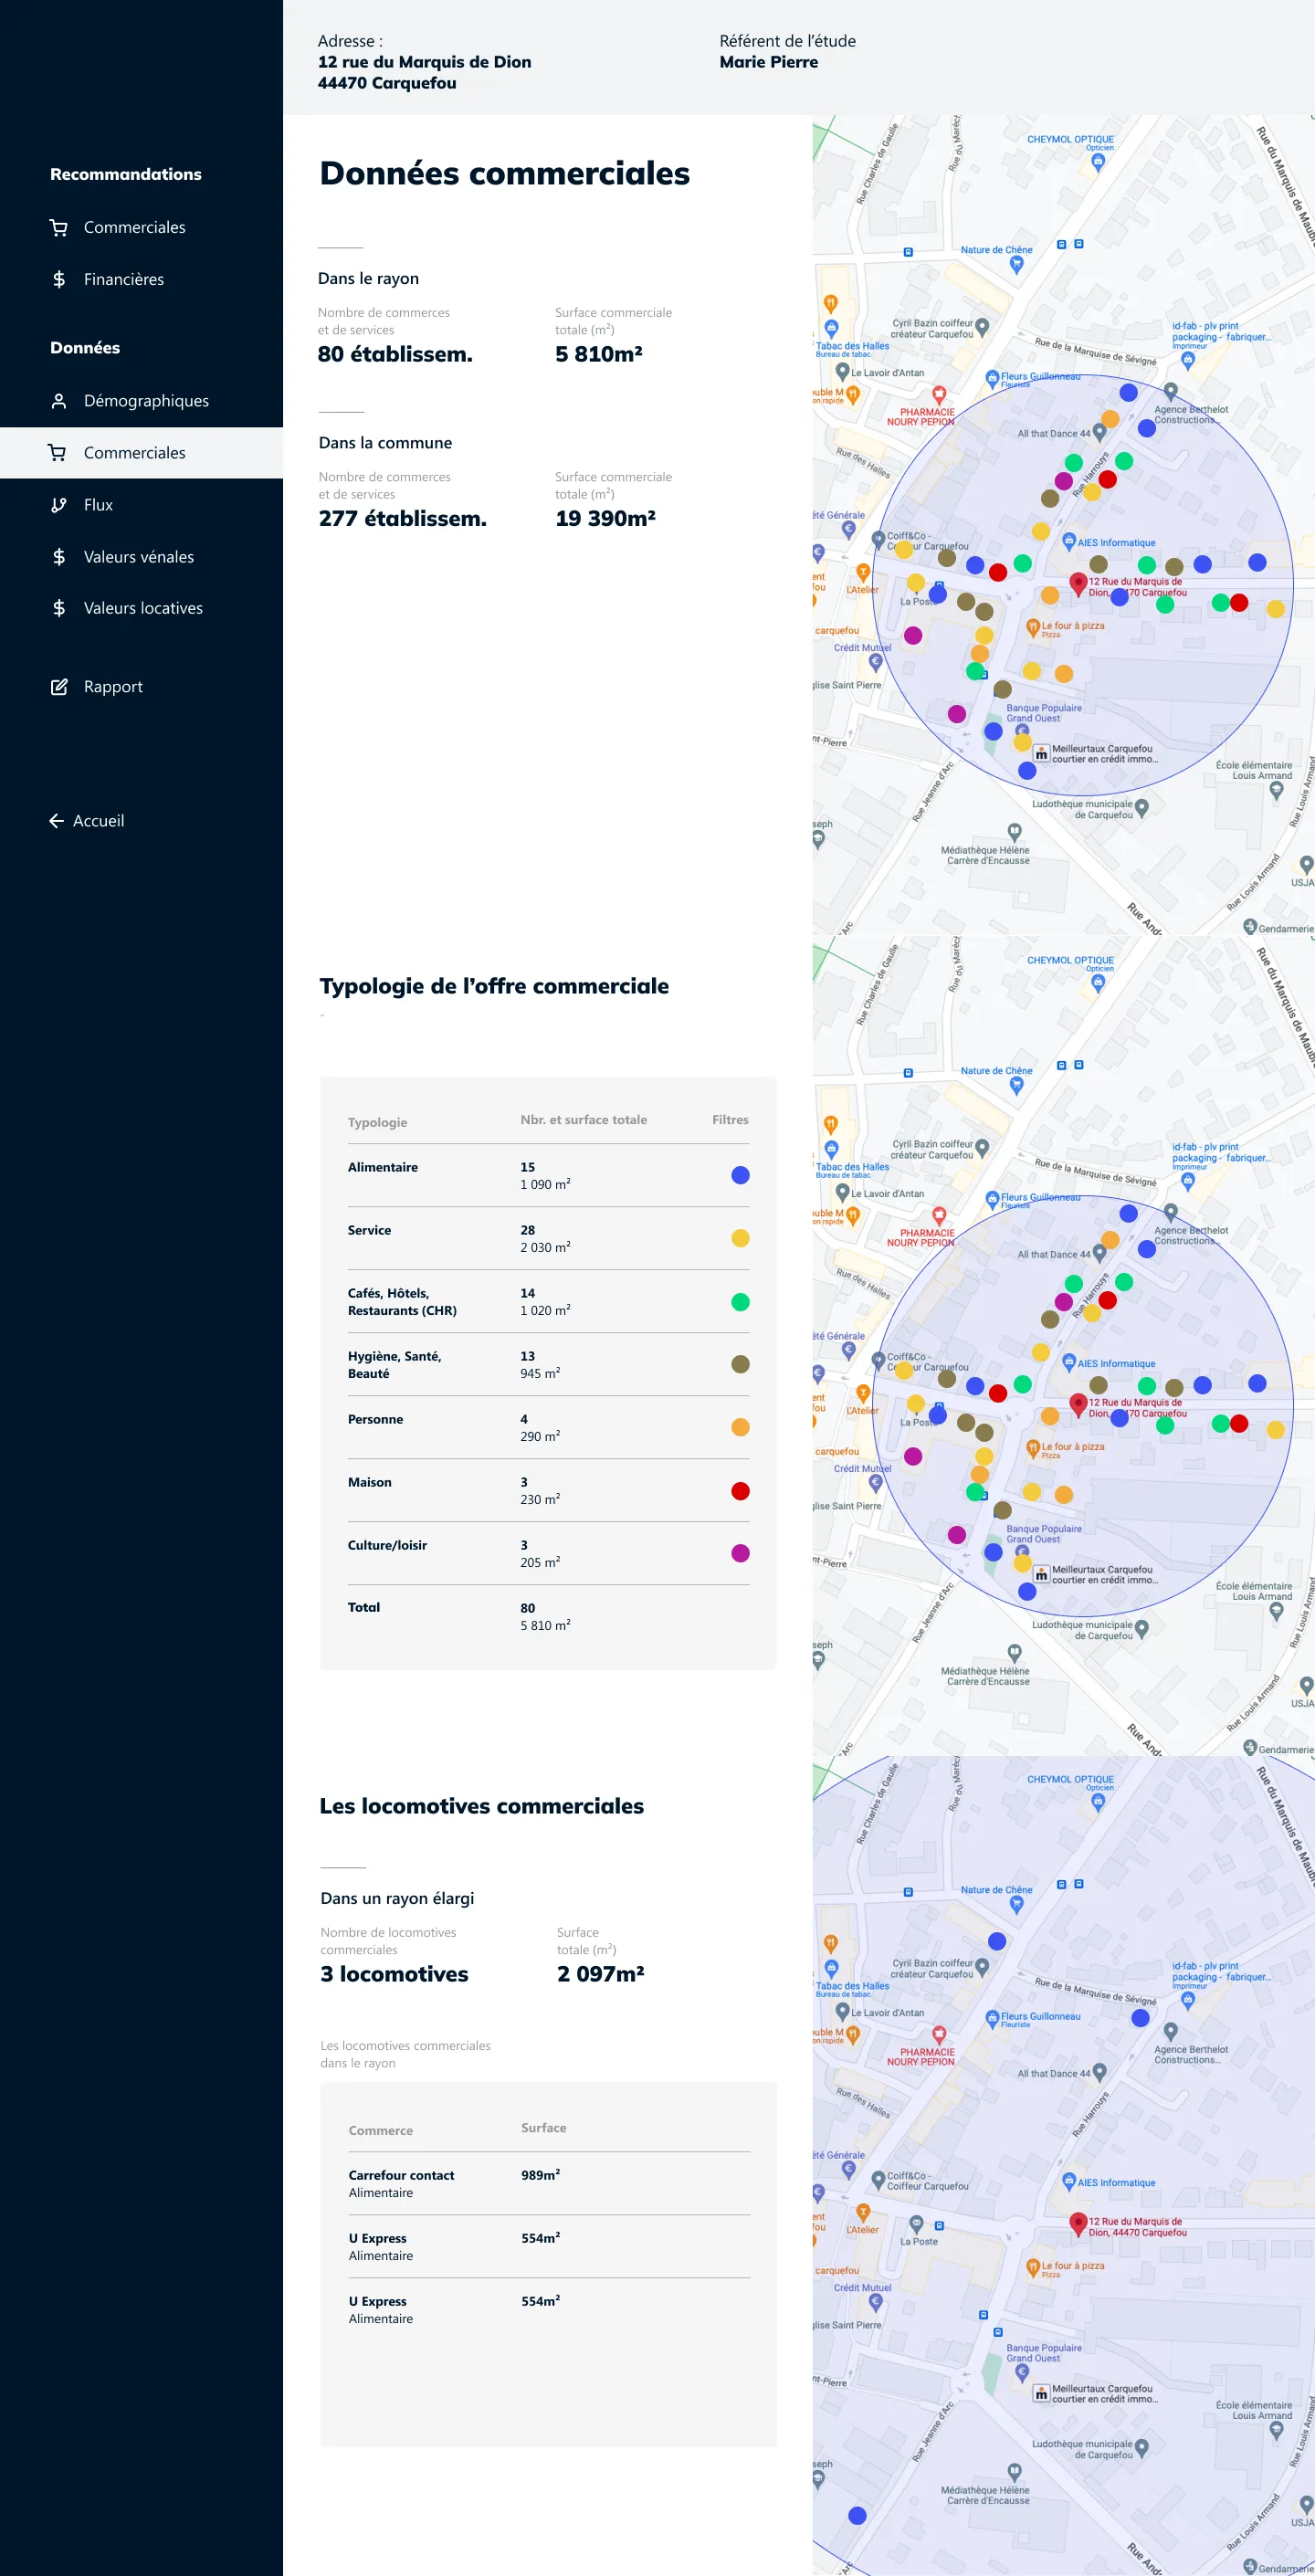The image size is (1315, 2576).
Task: Open Commerciales under Recommandations
Action: click(134, 227)
